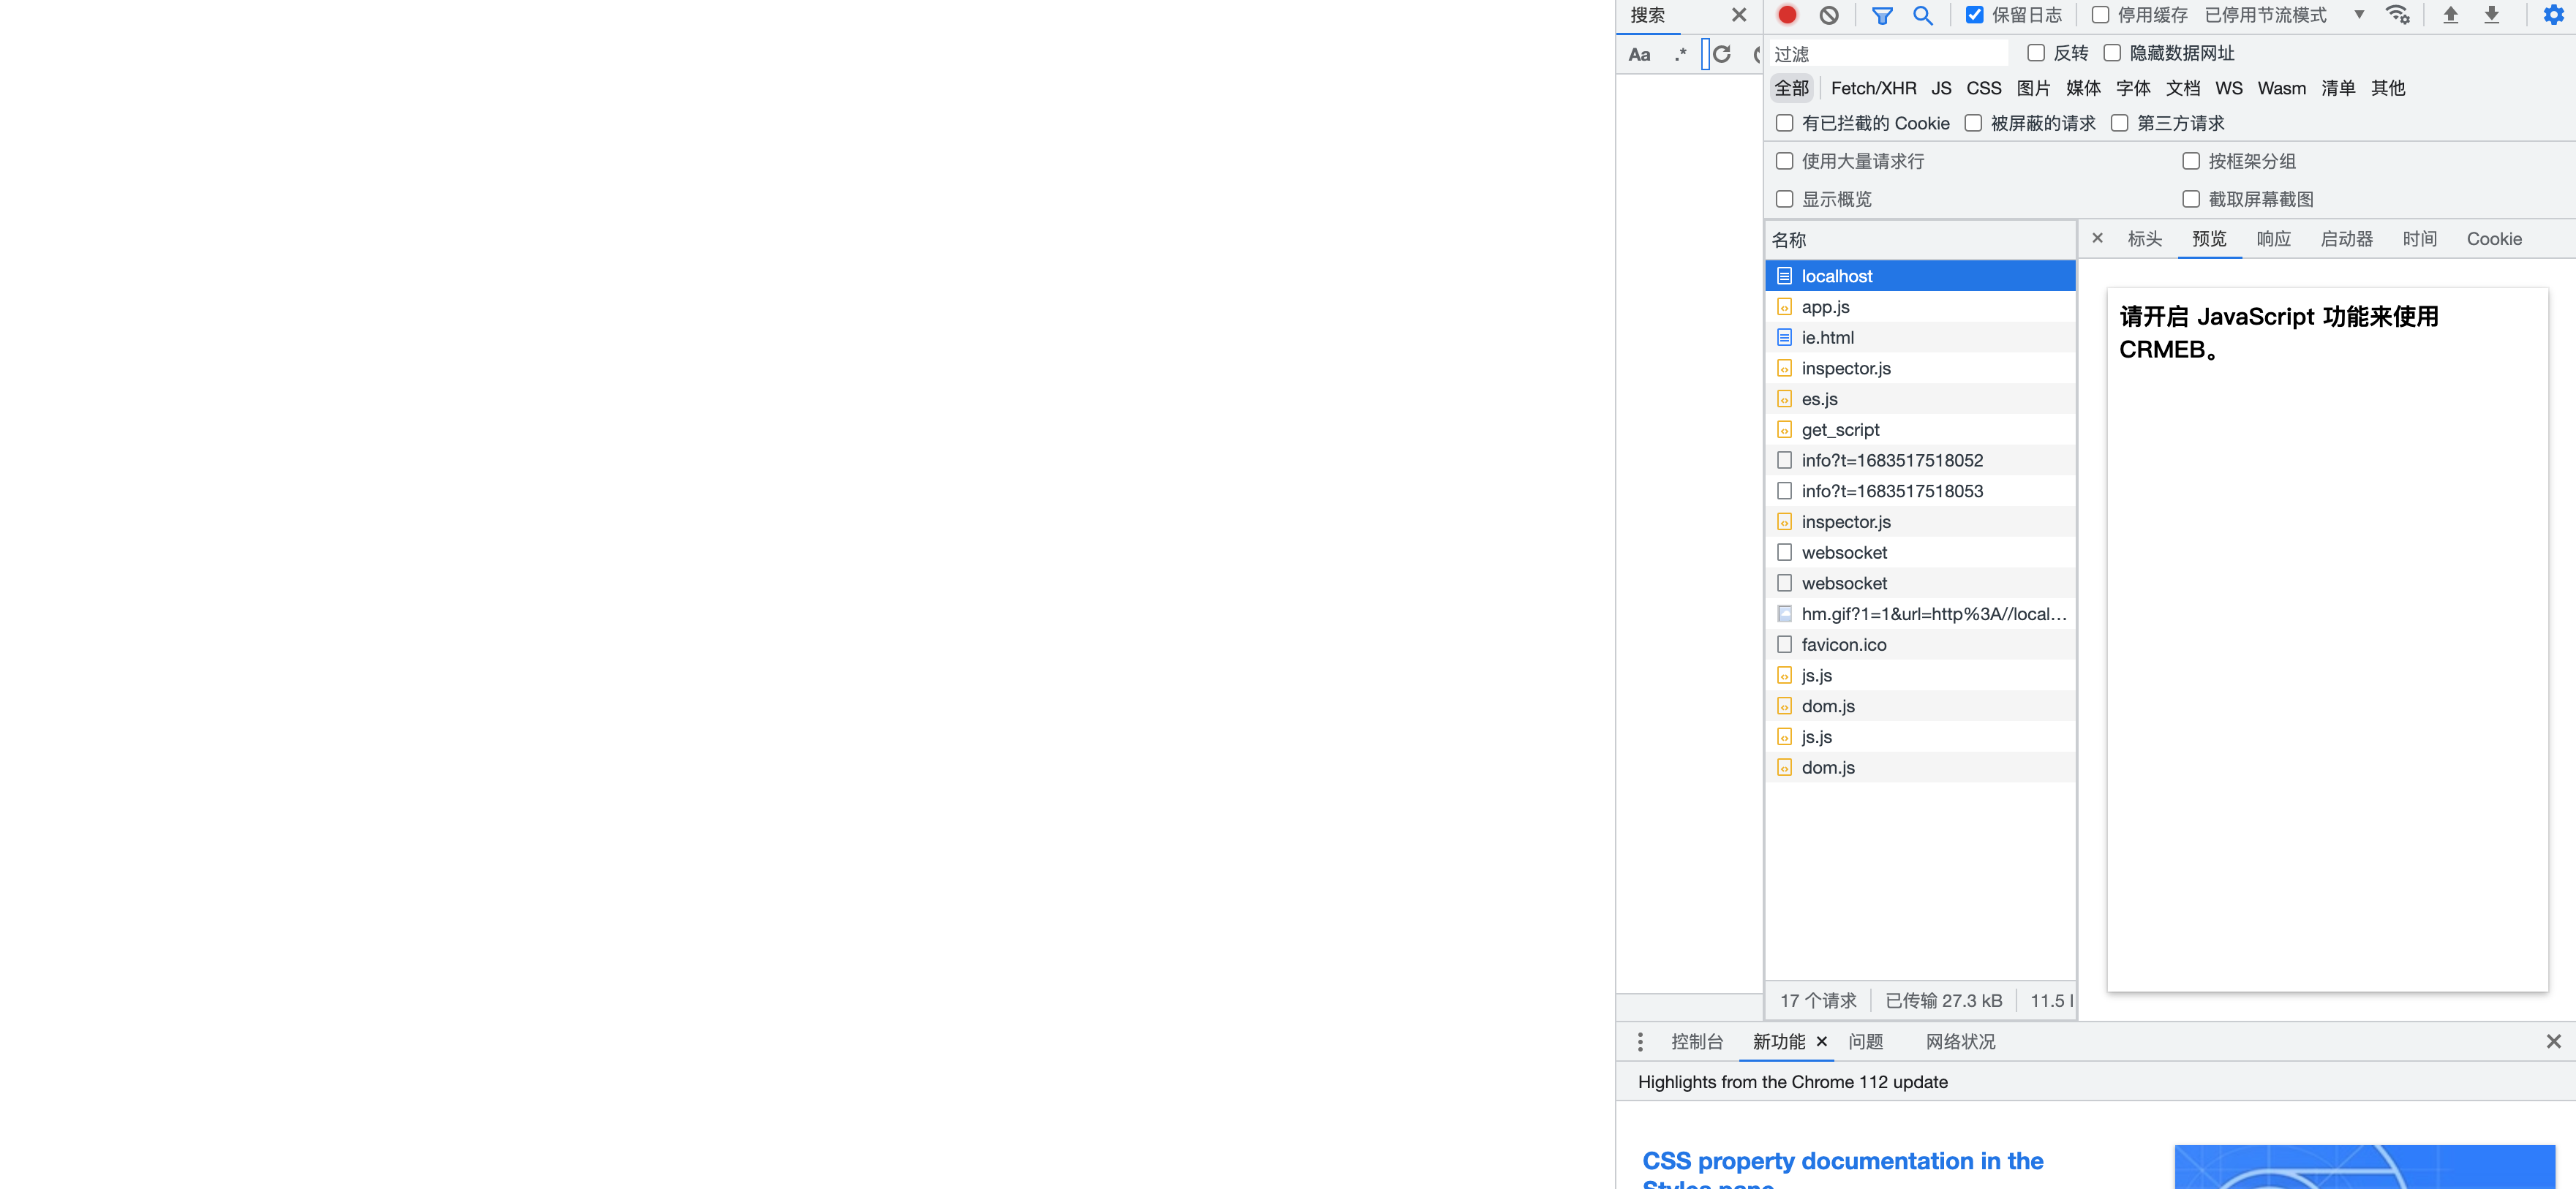
Task: Switch to the 响应 tab
Action: [2273, 239]
